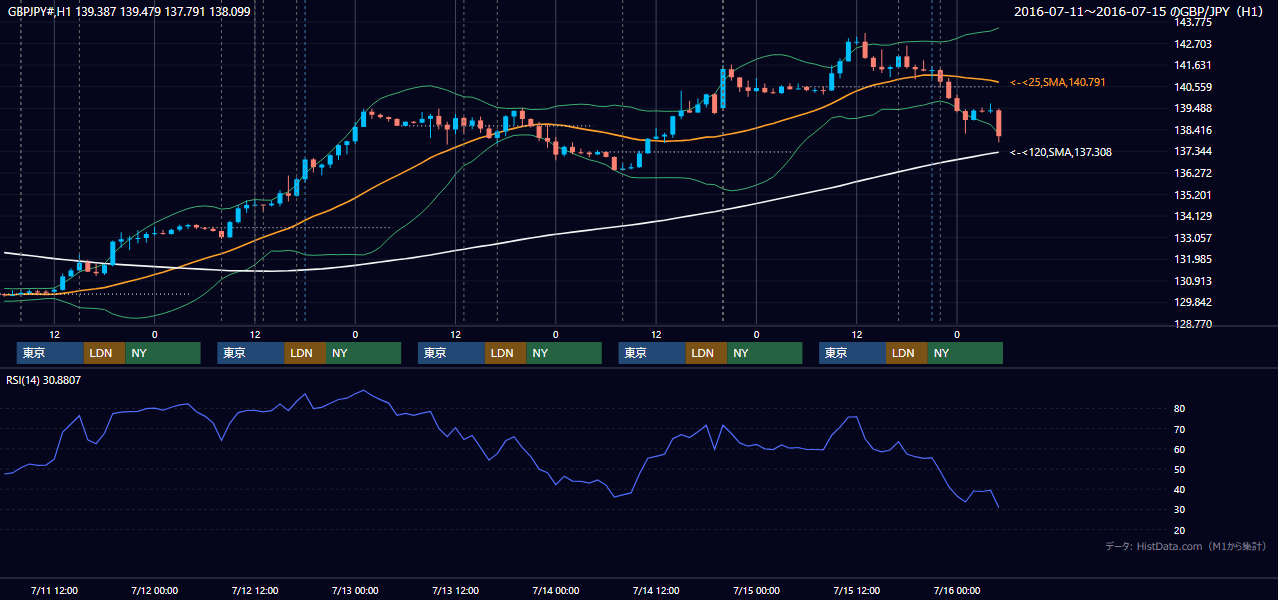
Task: Click RSI scale value 80
Action: coord(1180,409)
